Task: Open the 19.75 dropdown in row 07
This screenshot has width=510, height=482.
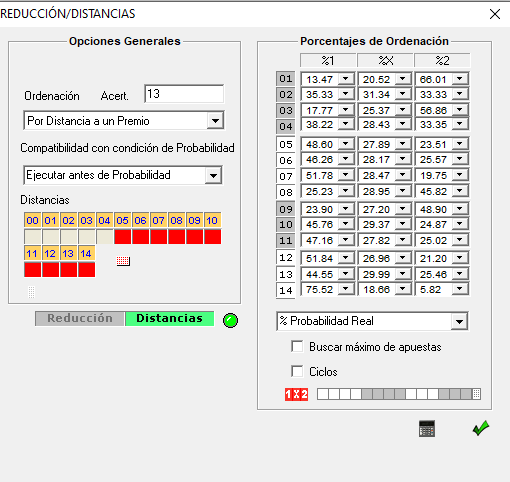Action: 460,175
